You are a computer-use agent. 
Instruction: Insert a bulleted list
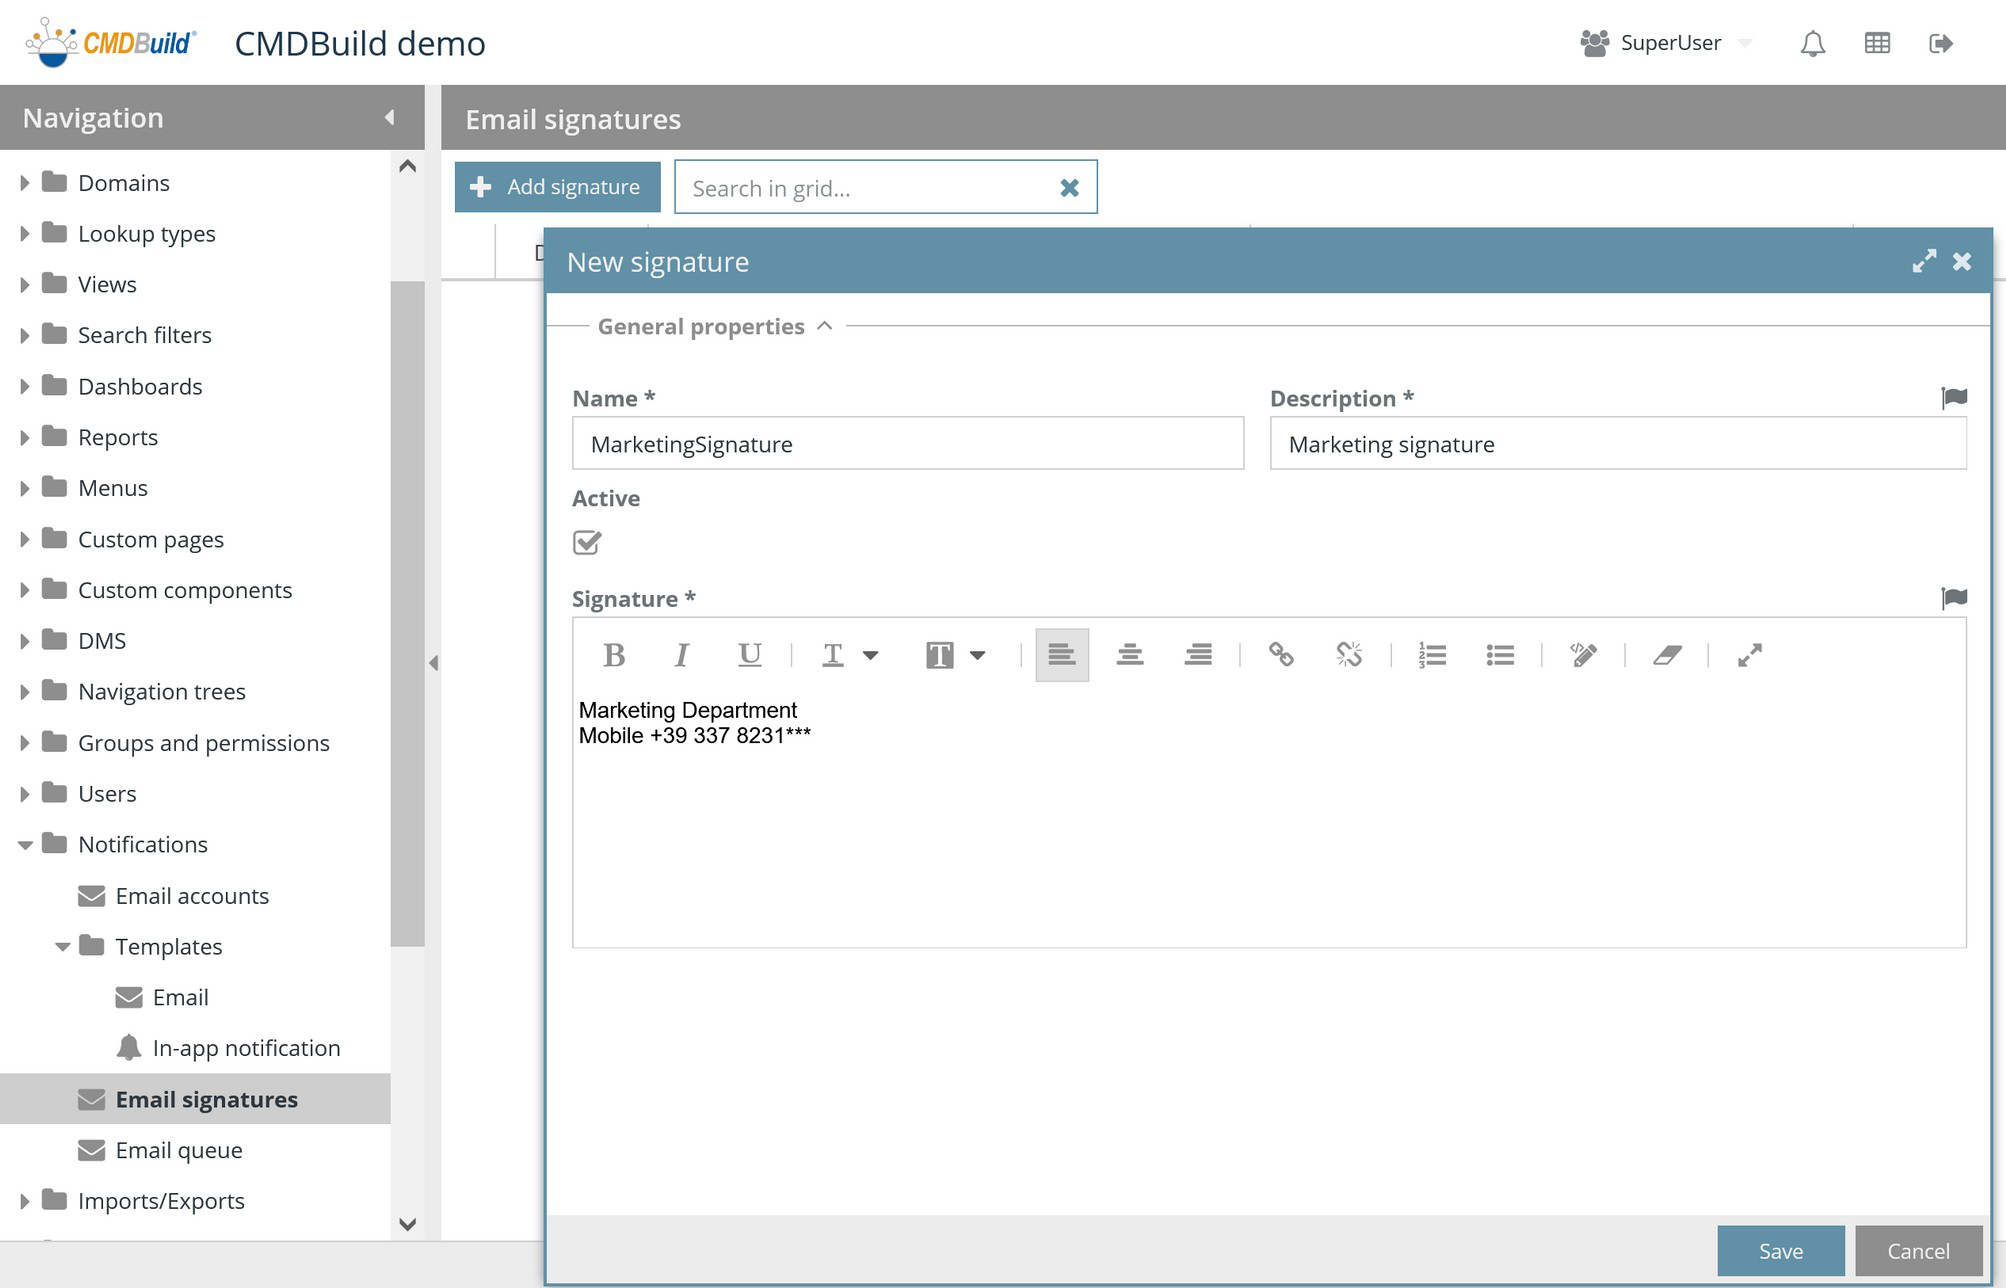click(x=1499, y=655)
